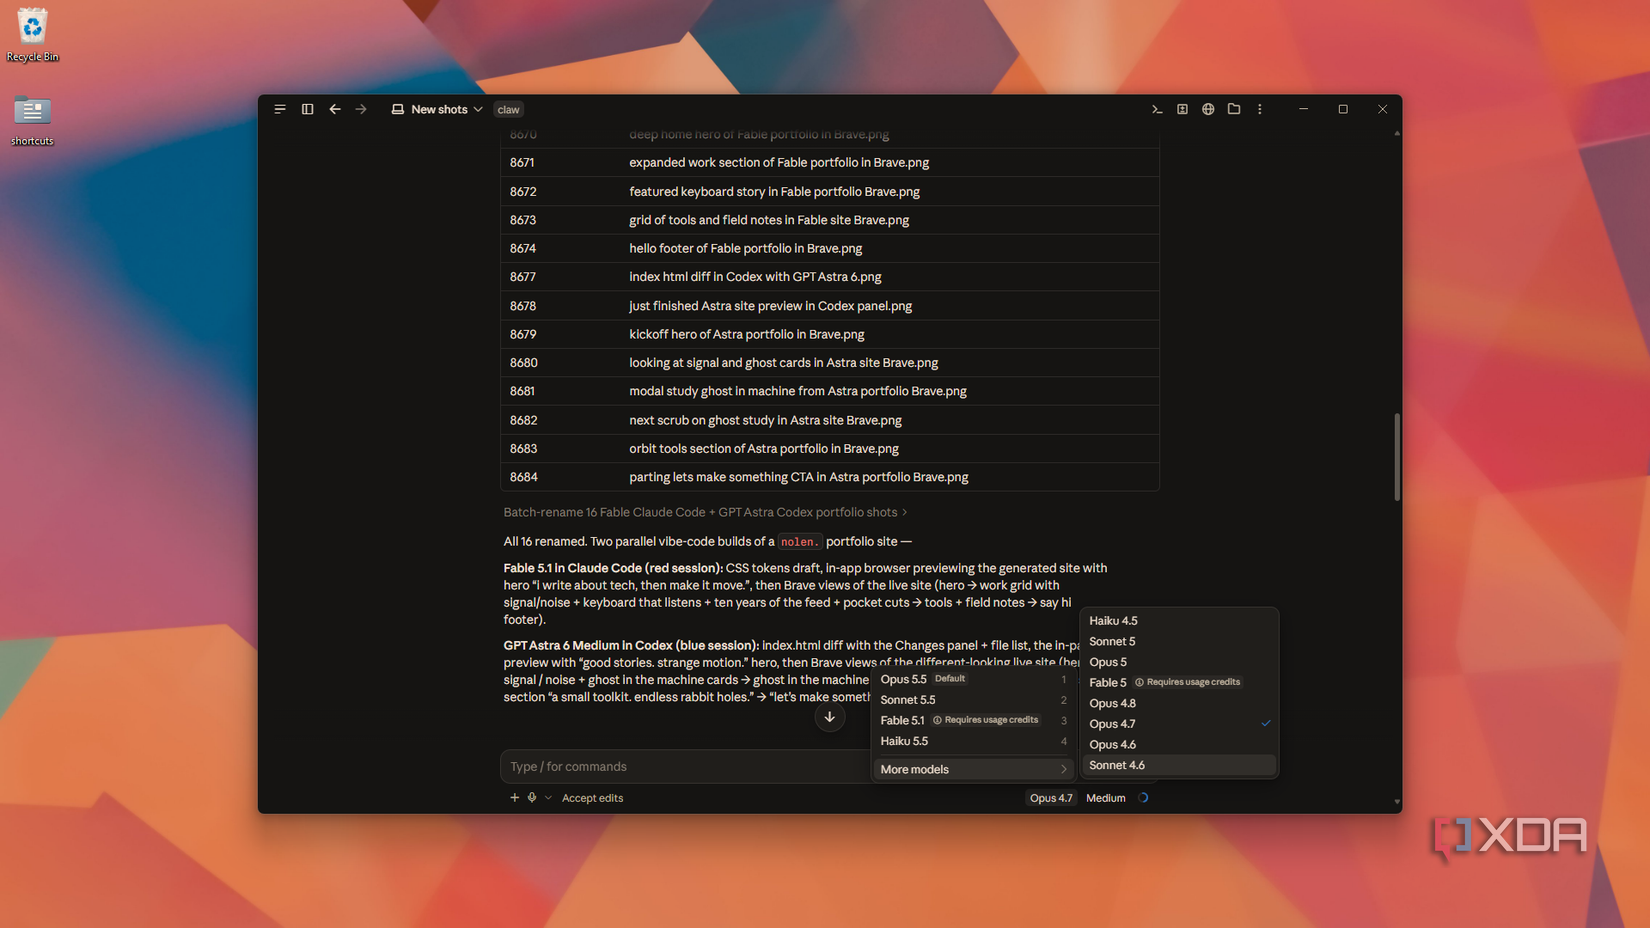Viewport: 1650px width, 928px height.
Task: Focus the Type / for commands input
Action: [685, 766]
